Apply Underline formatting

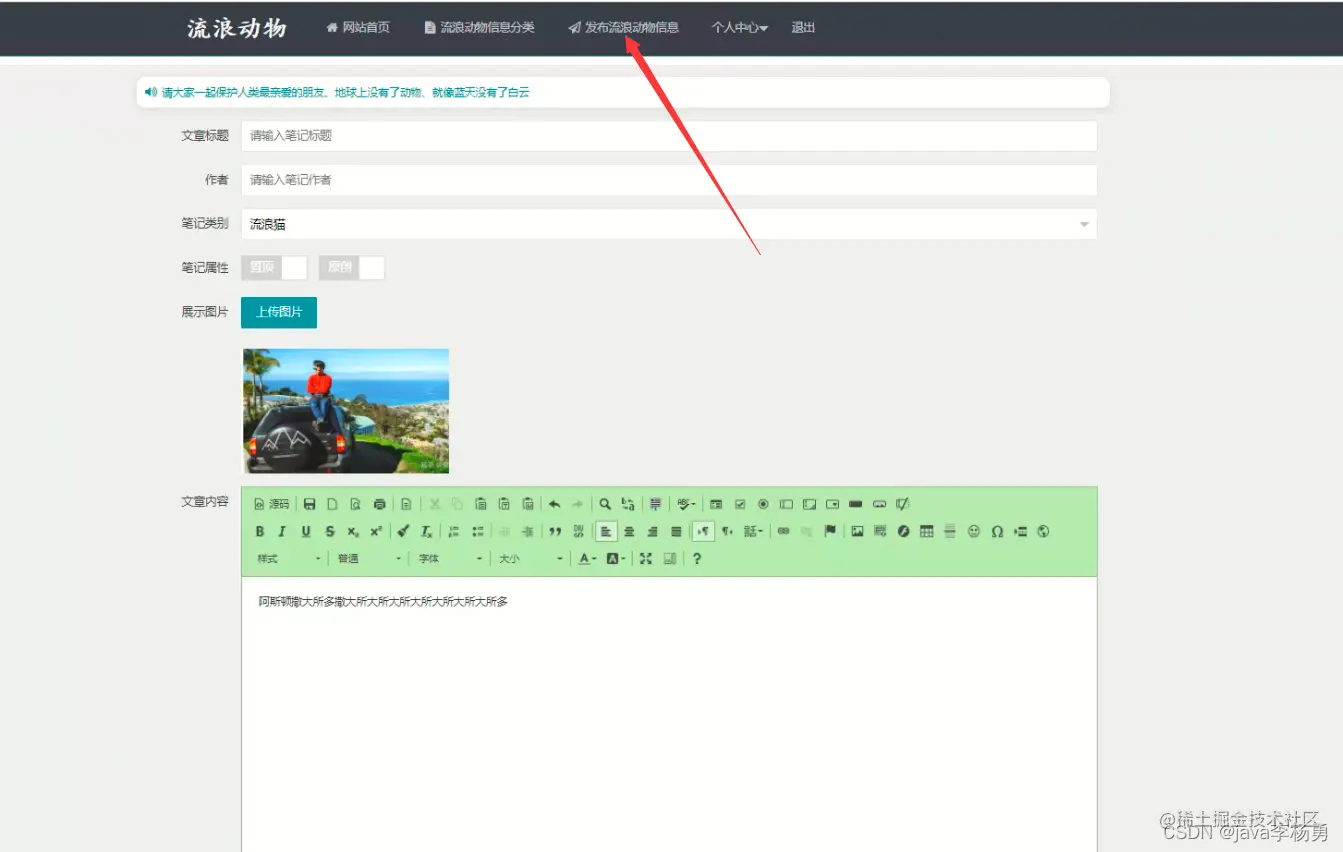tap(306, 532)
